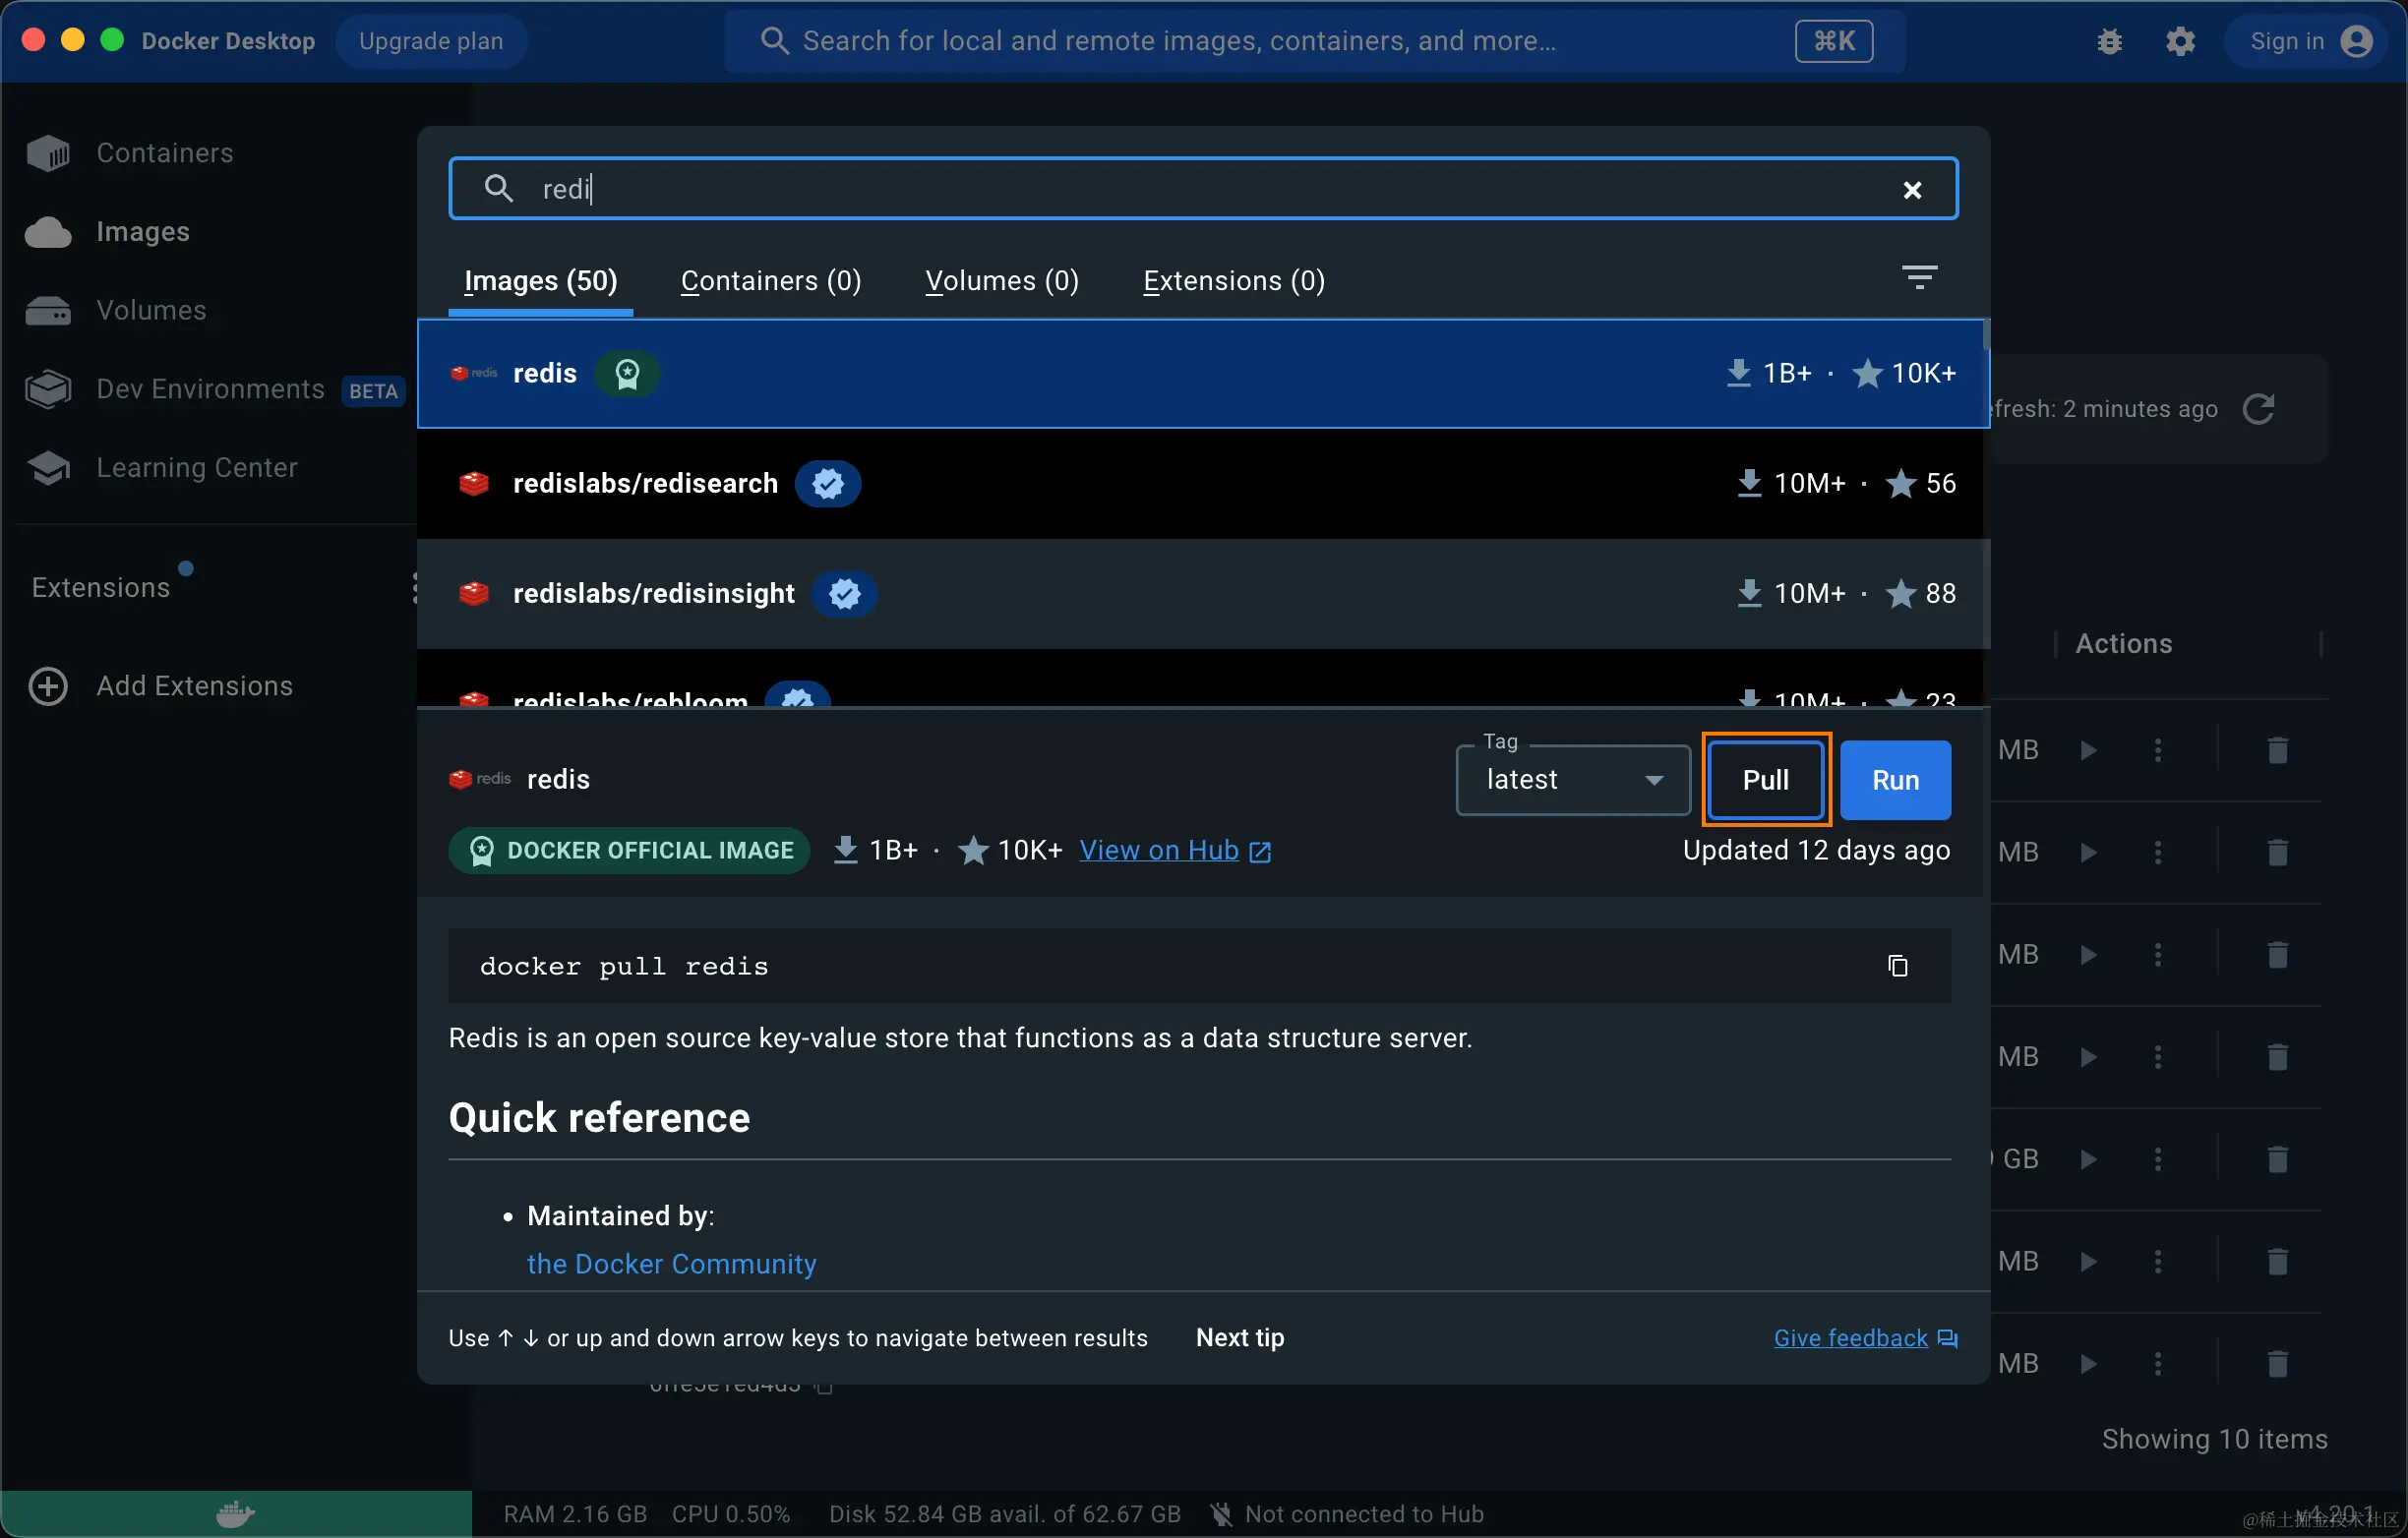Open the Tag dropdown showing latest
This screenshot has width=2408, height=1538.
1573,780
